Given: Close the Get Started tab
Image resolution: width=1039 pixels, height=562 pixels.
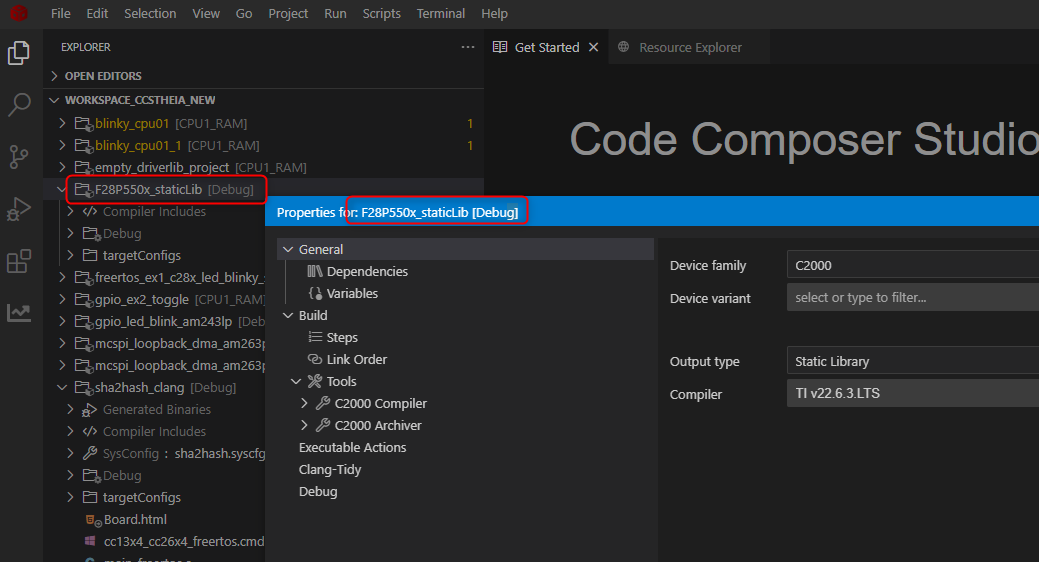Looking at the screenshot, I should (x=594, y=47).
